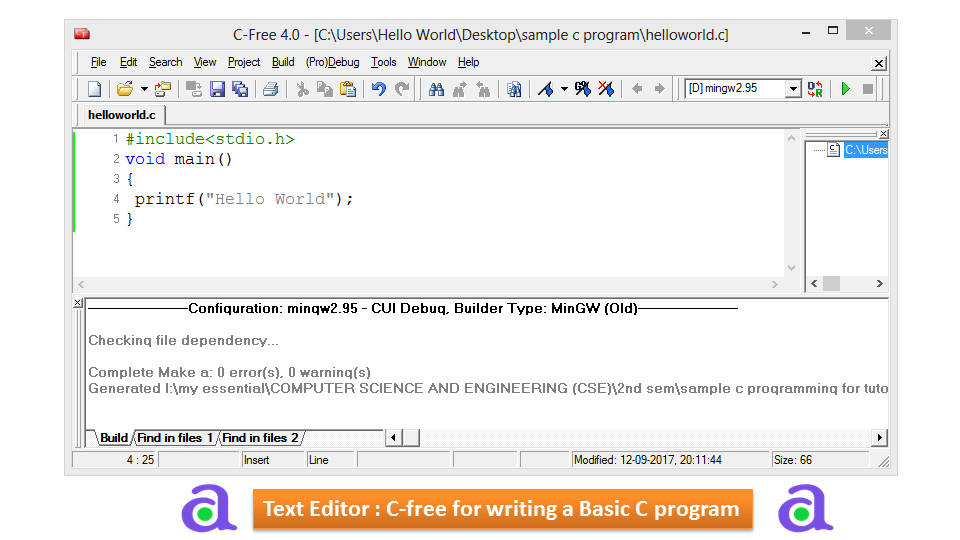Close the output panel with its X
Image resolution: width=960 pixels, height=540 pixels.
78,303
